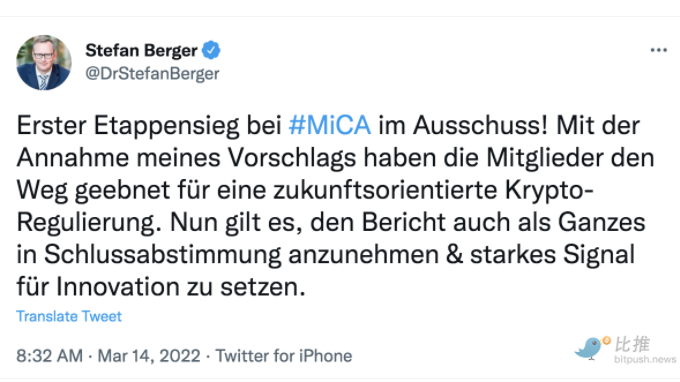The image size is (680, 382).
Task: Click Translate Tweet
Action: 69,316
